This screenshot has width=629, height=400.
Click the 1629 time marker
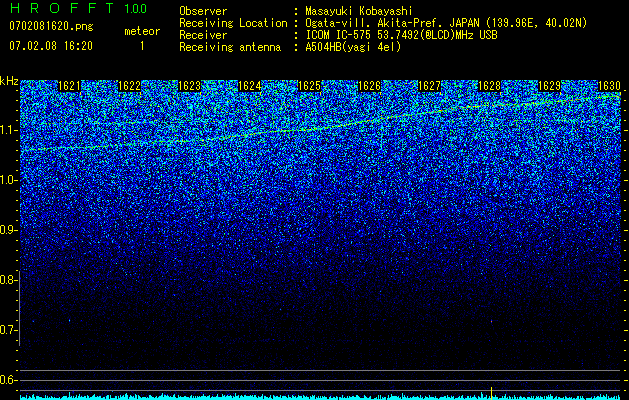coord(549,86)
